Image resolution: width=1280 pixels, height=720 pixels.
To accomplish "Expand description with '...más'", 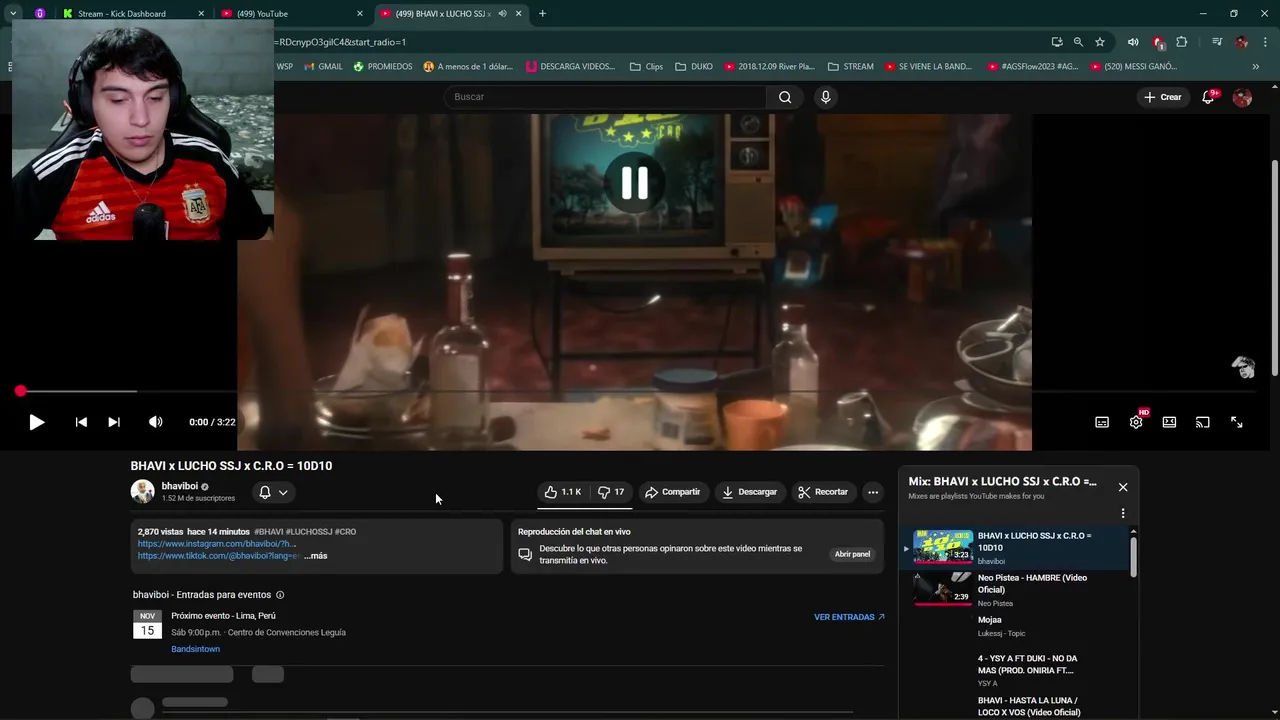I will click(x=315, y=556).
